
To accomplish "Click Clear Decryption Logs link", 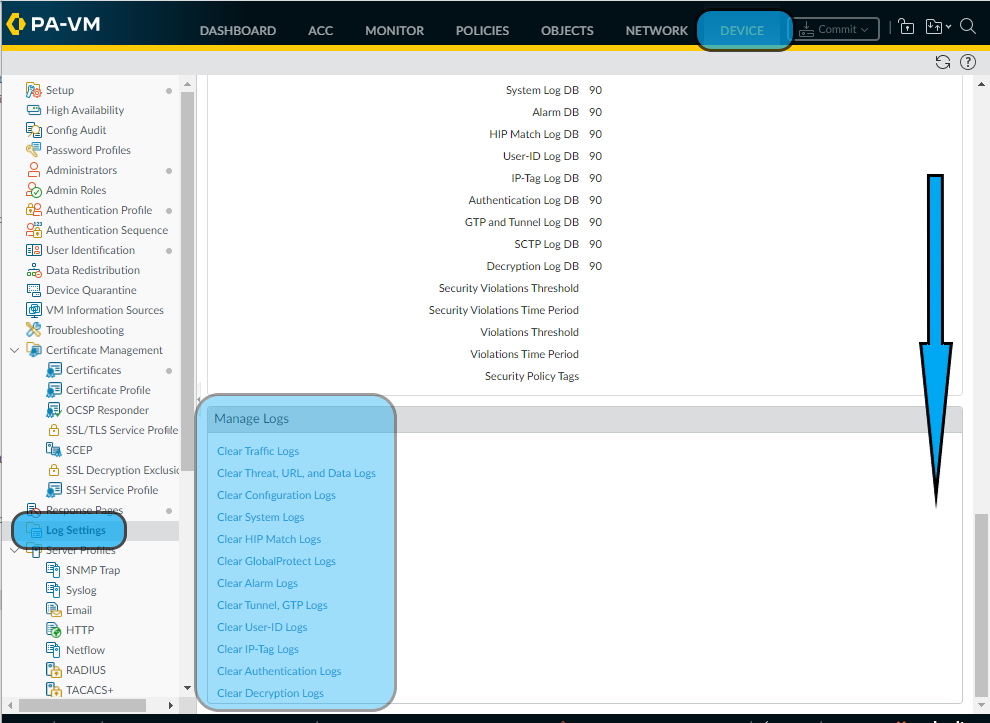I will [x=270, y=693].
